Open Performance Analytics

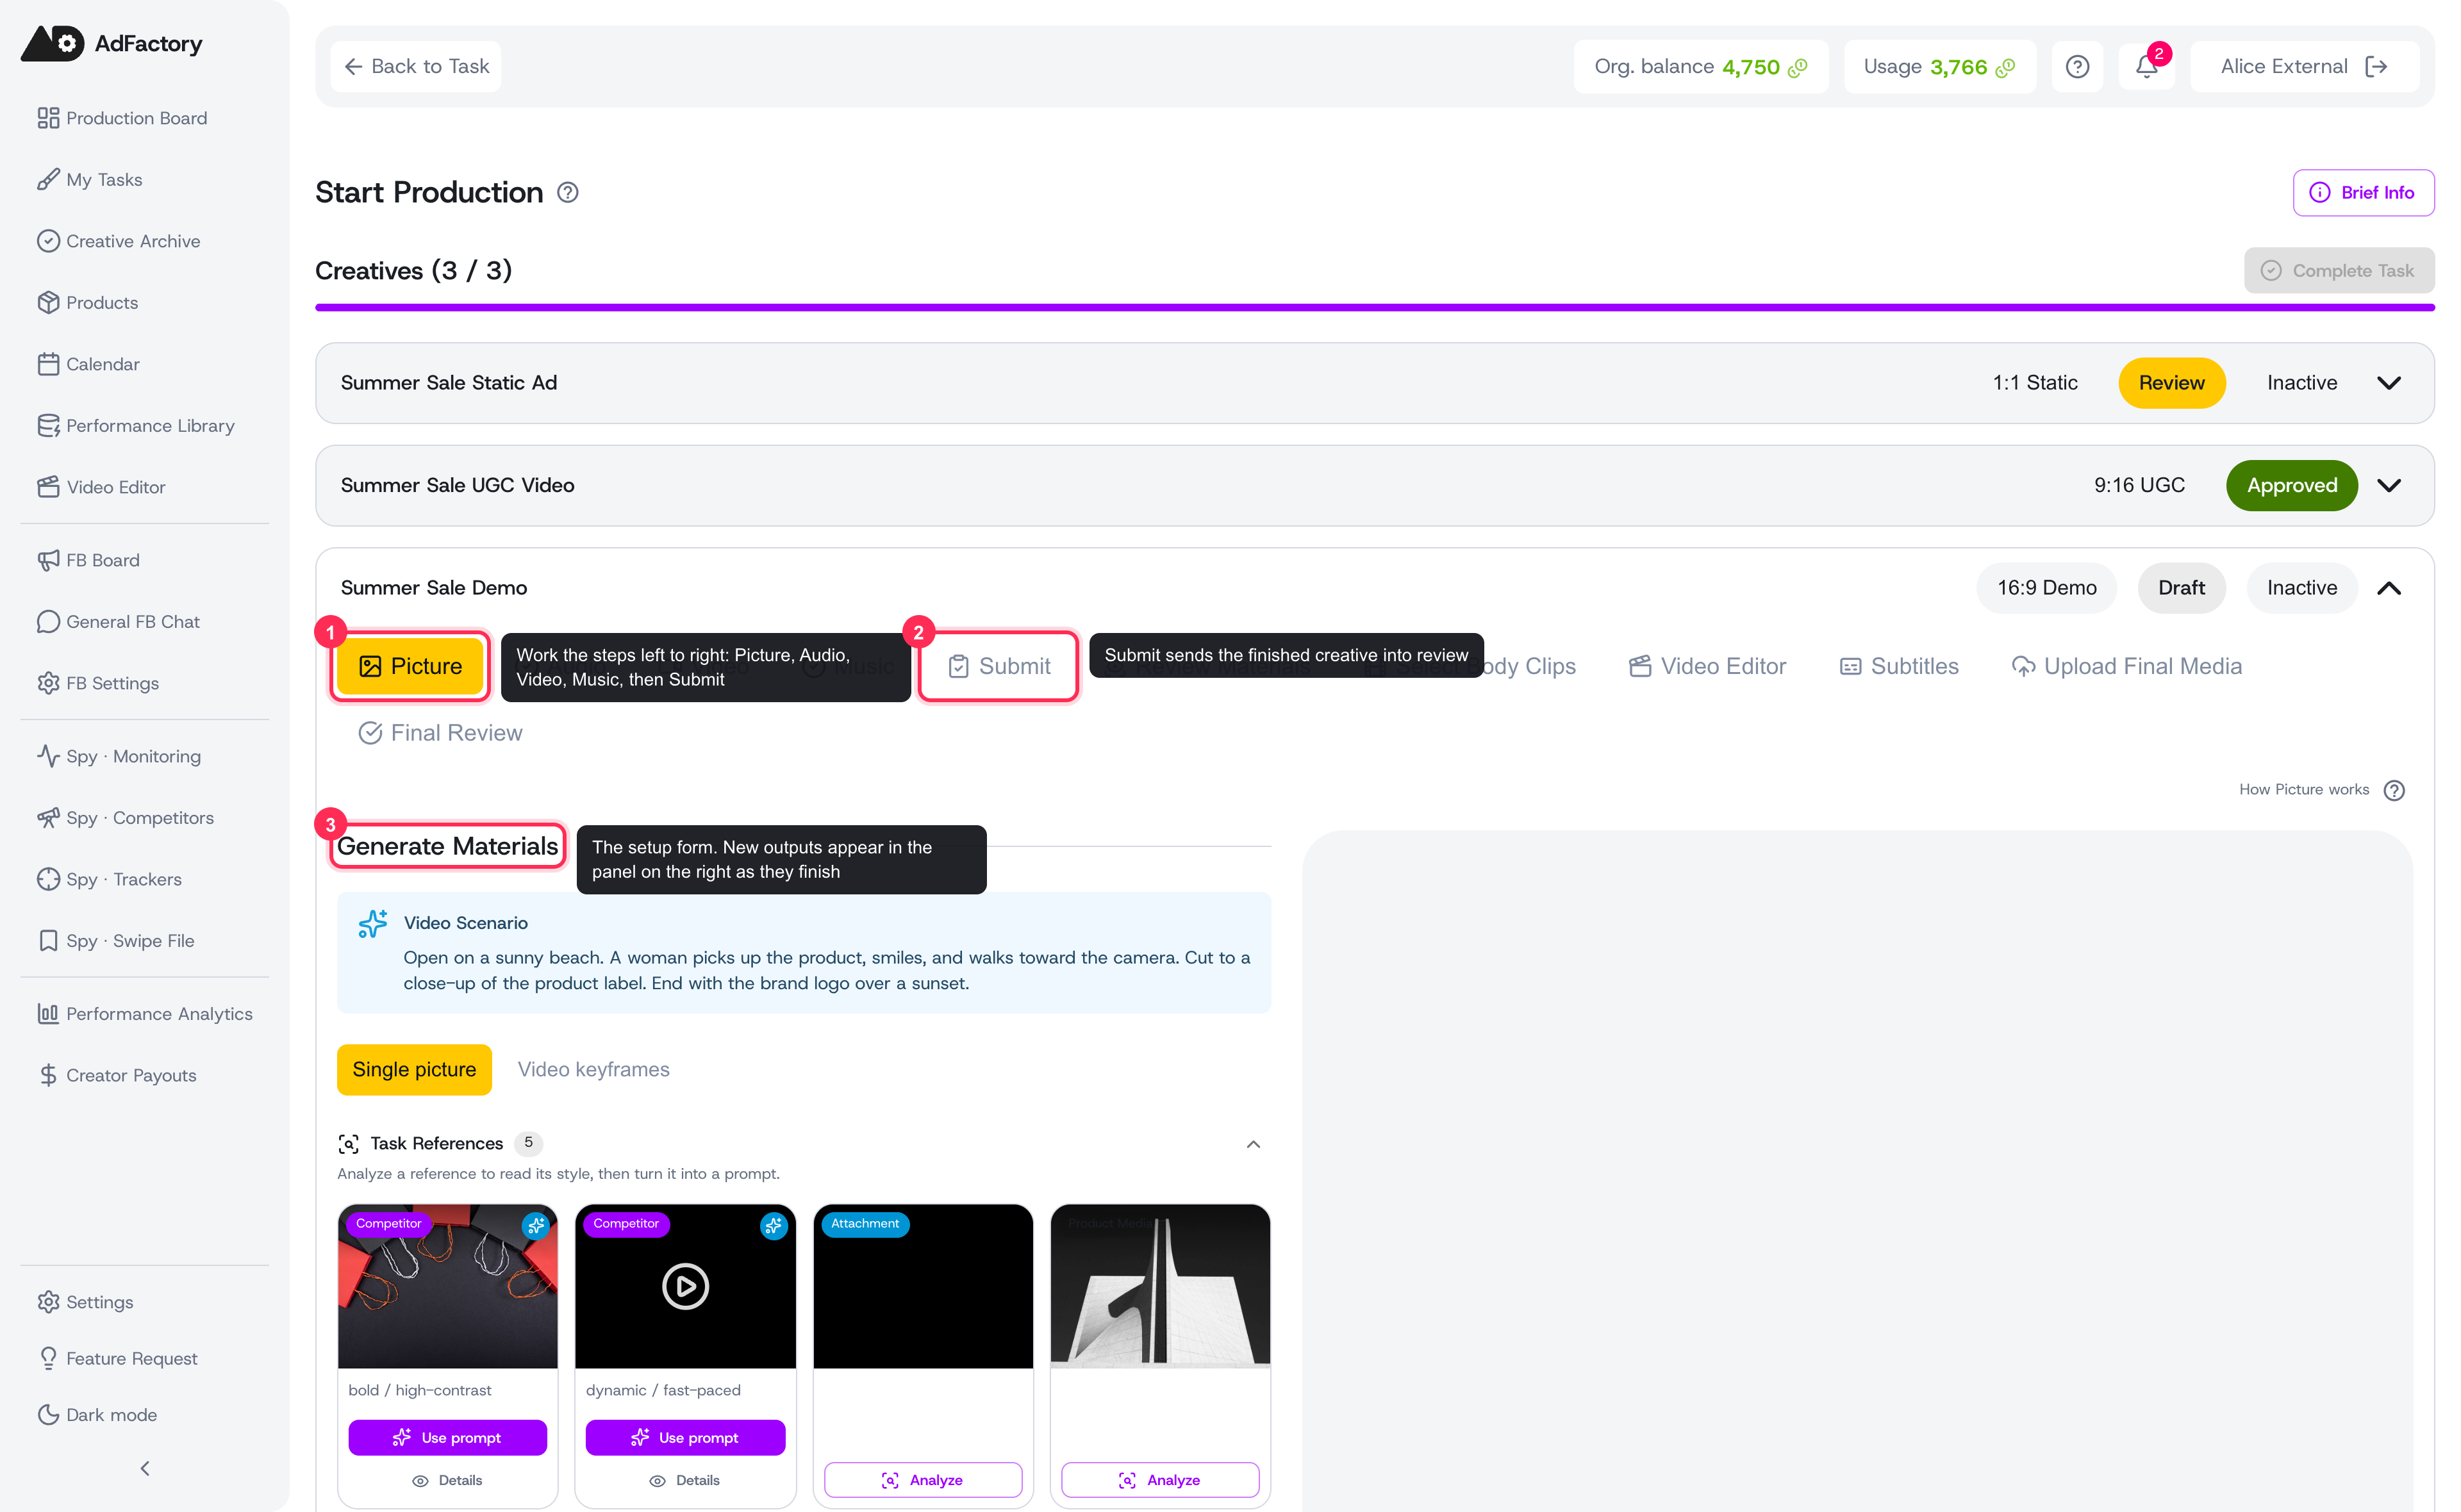145,1014
